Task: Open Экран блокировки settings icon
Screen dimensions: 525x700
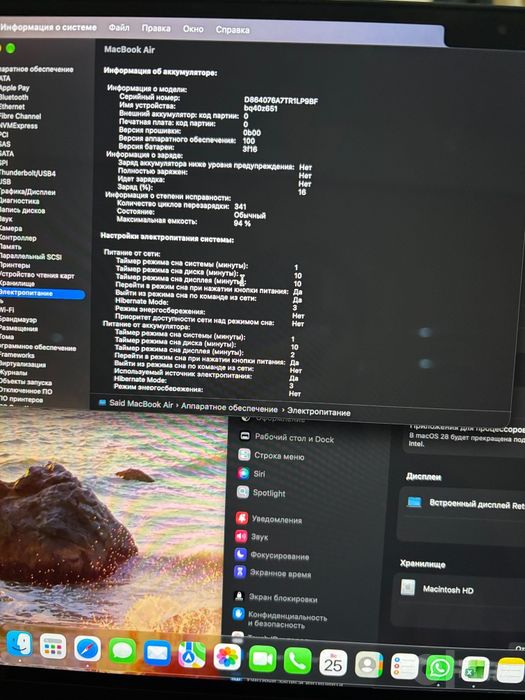Action: pyautogui.click(x=239, y=596)
